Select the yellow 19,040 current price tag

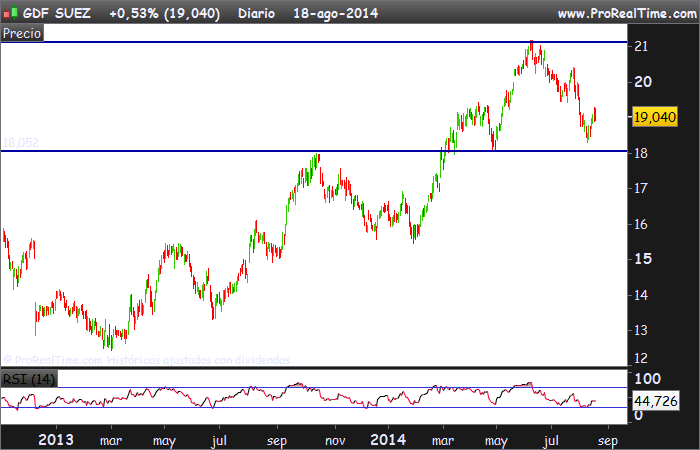coord(655,117)
